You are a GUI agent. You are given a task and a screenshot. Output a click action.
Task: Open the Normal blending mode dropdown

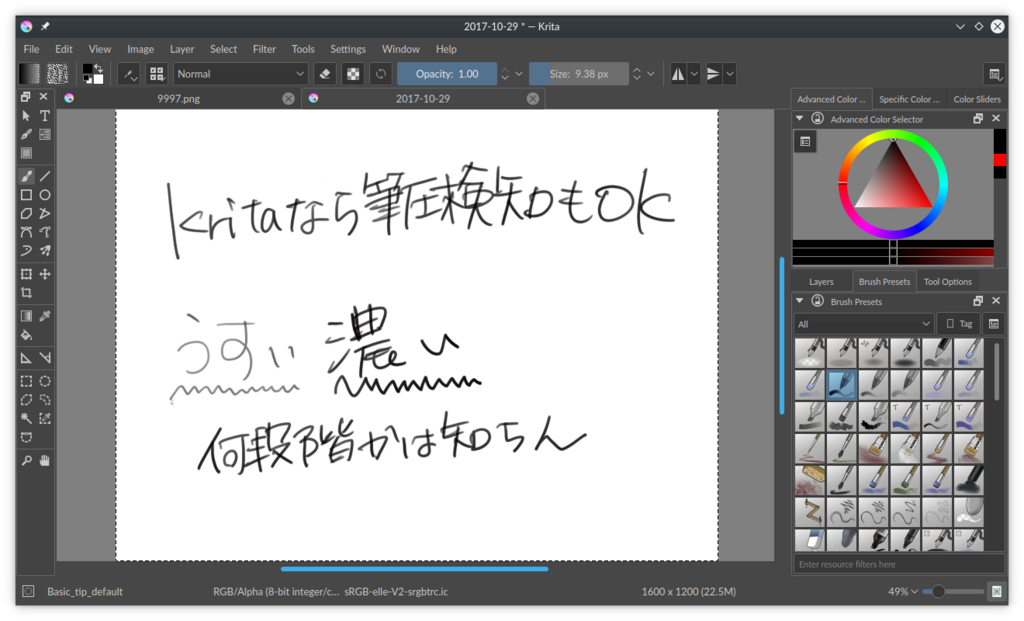click(240, 74)
